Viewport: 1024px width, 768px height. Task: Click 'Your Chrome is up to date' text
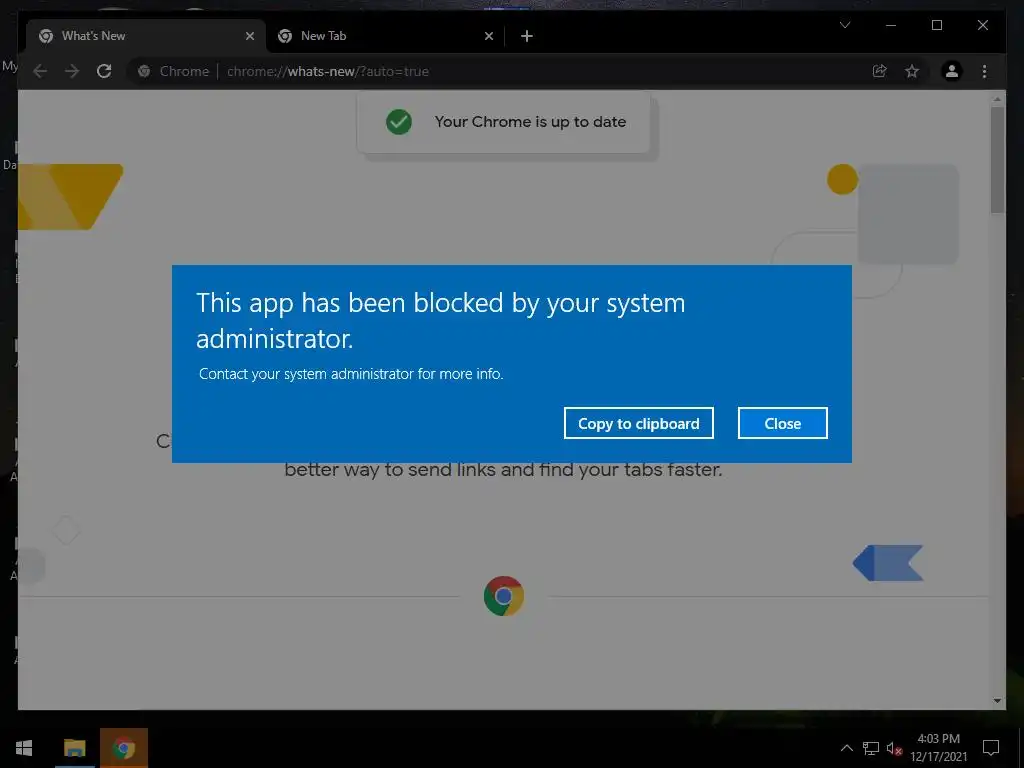coord(530,122)
